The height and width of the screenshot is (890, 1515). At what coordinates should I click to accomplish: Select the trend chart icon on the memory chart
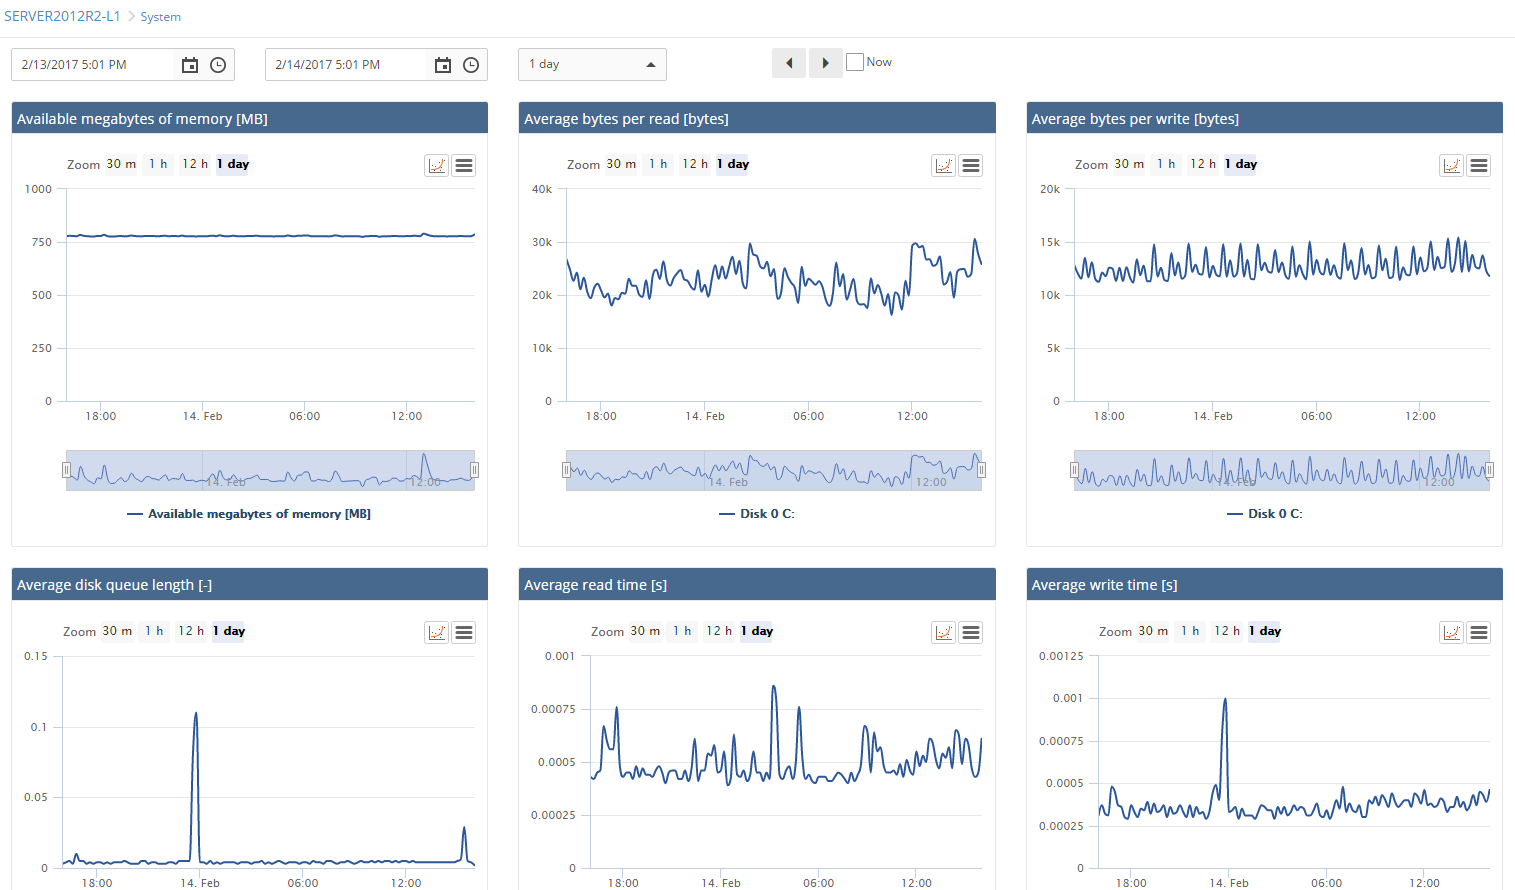[436, 165]
